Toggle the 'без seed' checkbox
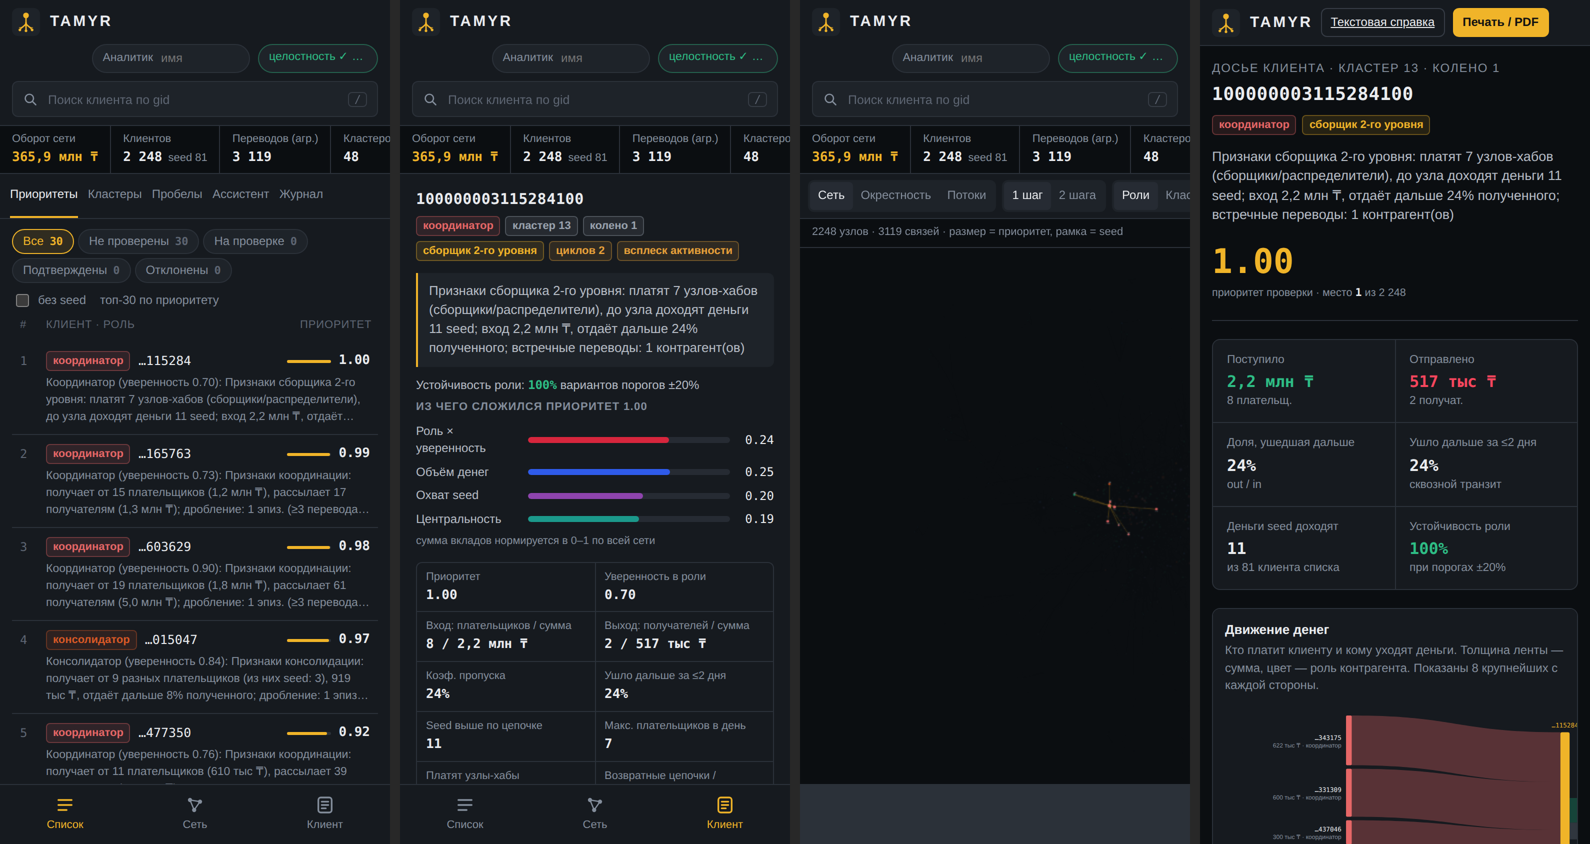Image resolution: width=1590 pixels, height=844 pixels. pyautogui.click(x=22, y=300)
